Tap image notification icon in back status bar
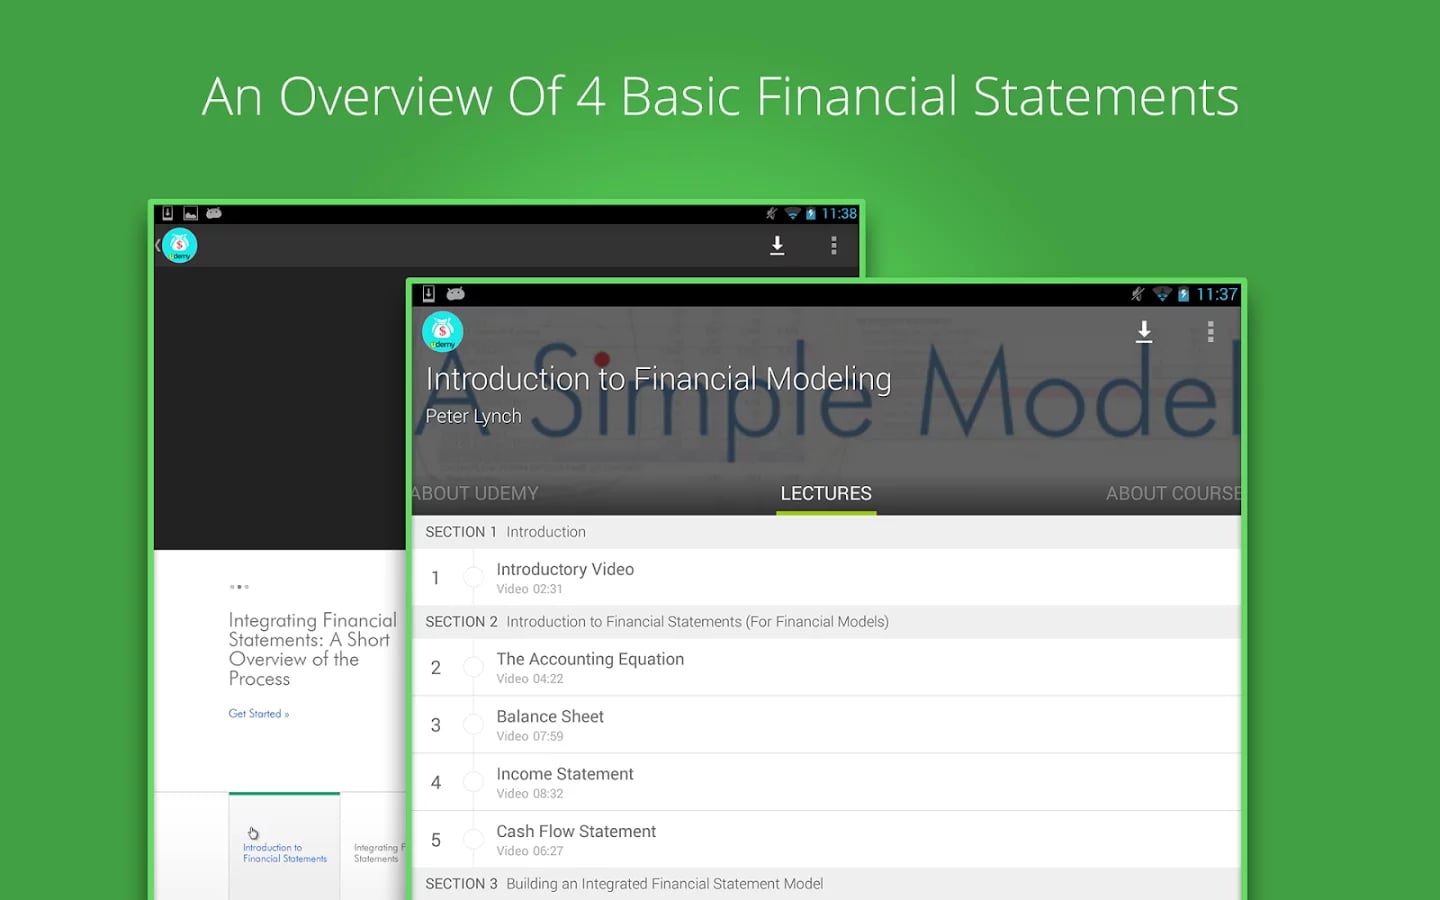 click(x=190, y=214)
